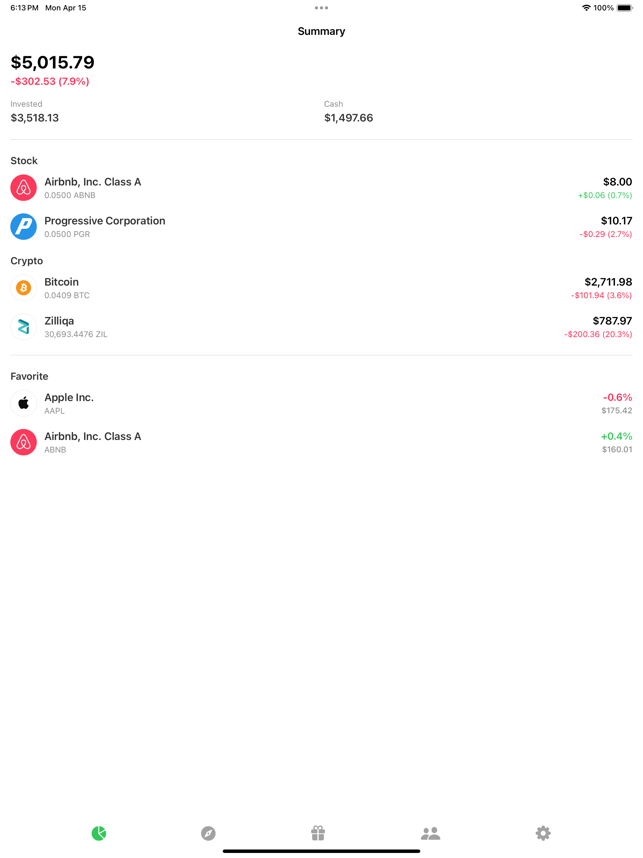
Task: Open Airbnb favorite showing +0.4%
Action: click(321, 442)
